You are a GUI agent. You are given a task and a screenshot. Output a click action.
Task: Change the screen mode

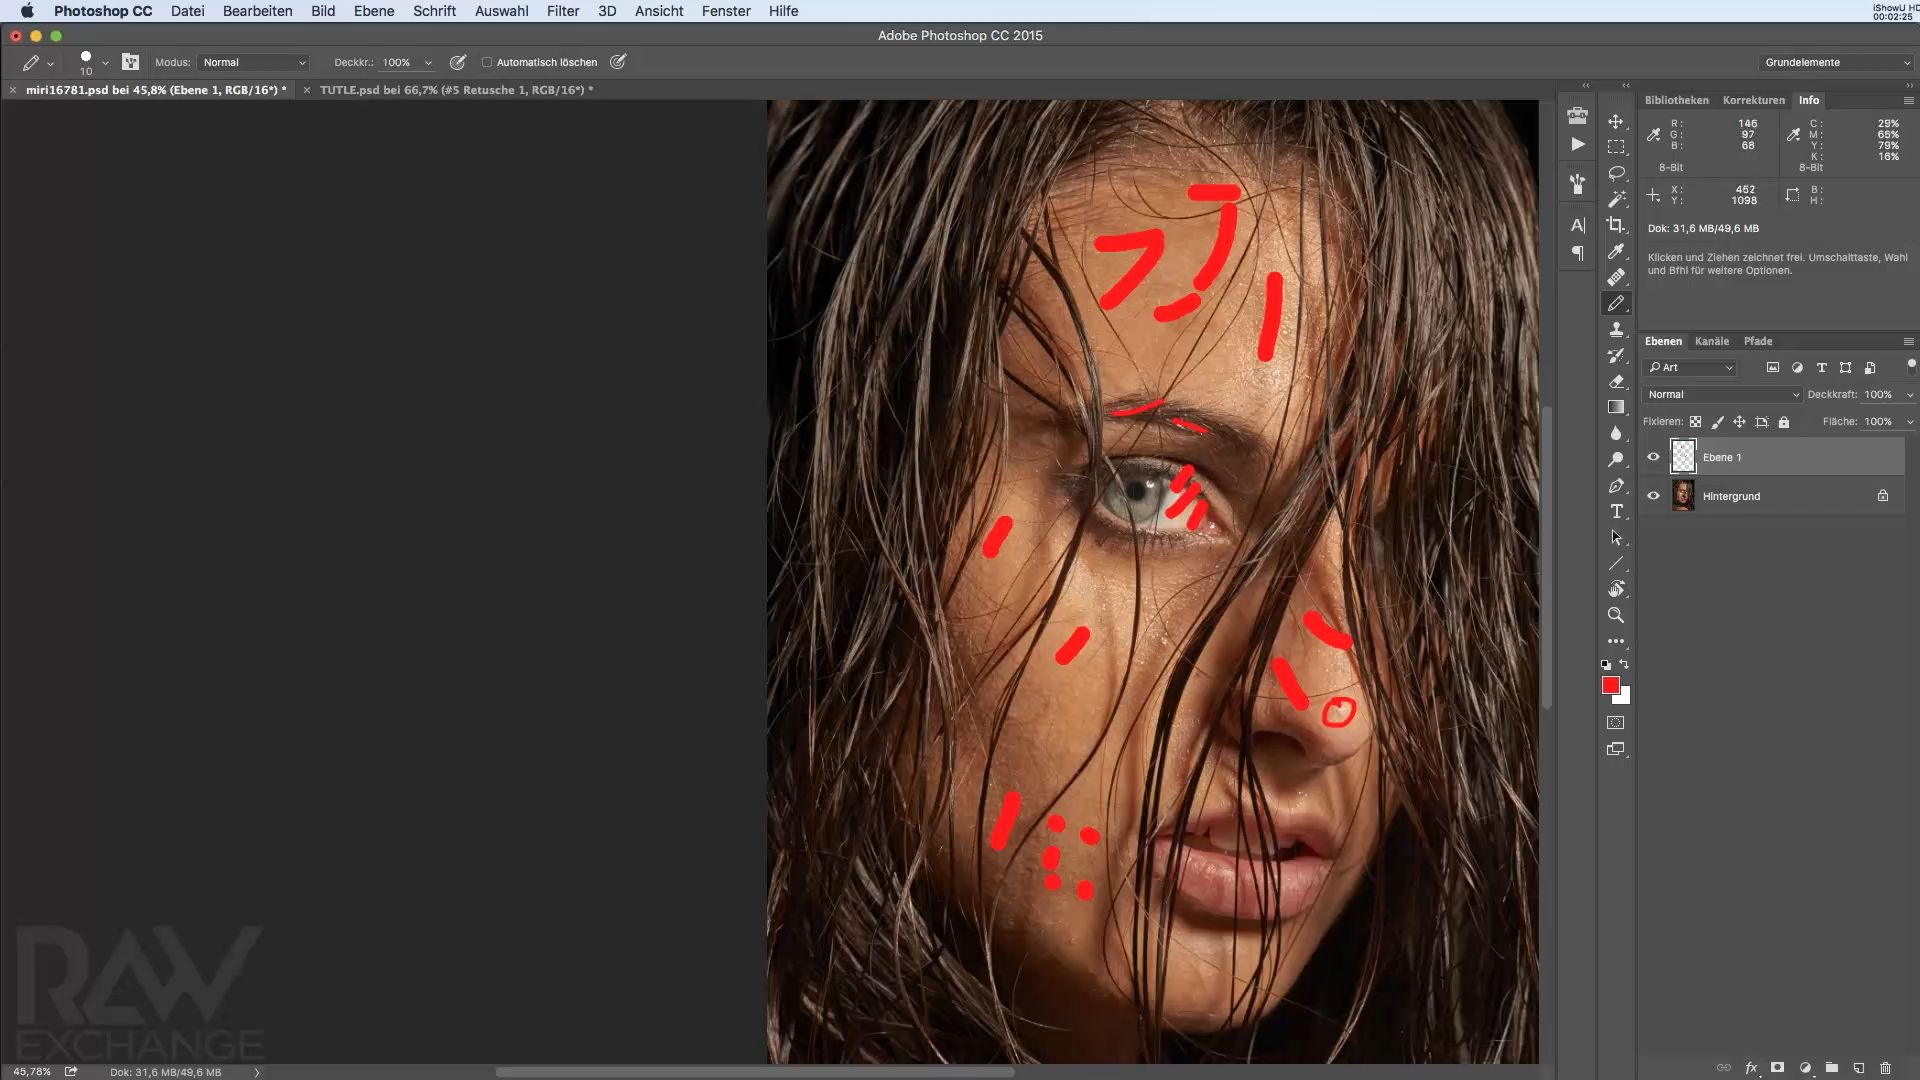coord(1616,749)
